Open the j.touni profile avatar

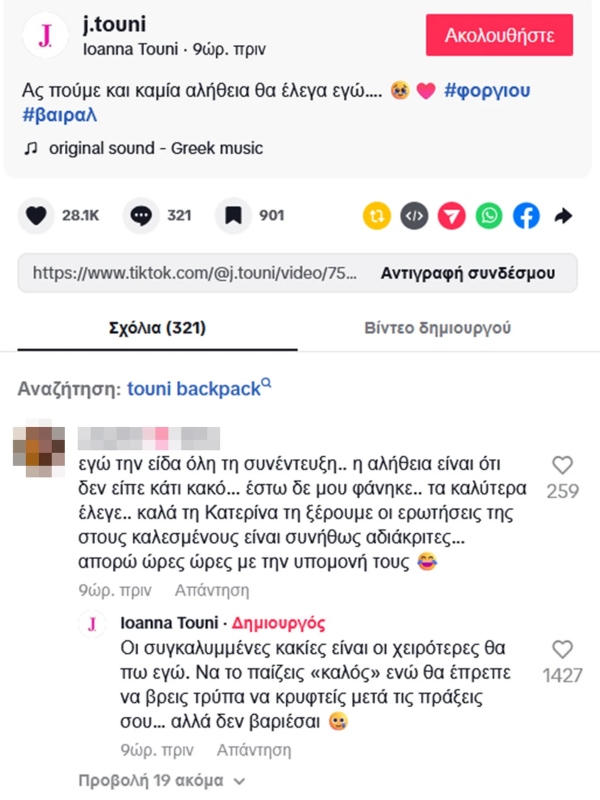45,35
